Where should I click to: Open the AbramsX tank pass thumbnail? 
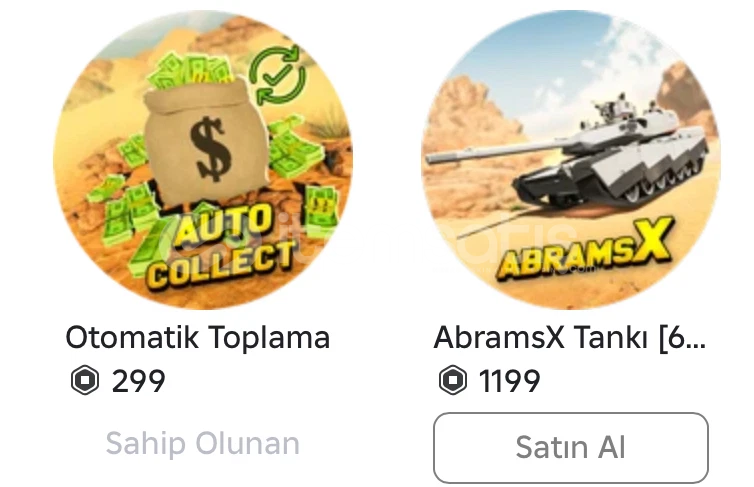[571, 160]
